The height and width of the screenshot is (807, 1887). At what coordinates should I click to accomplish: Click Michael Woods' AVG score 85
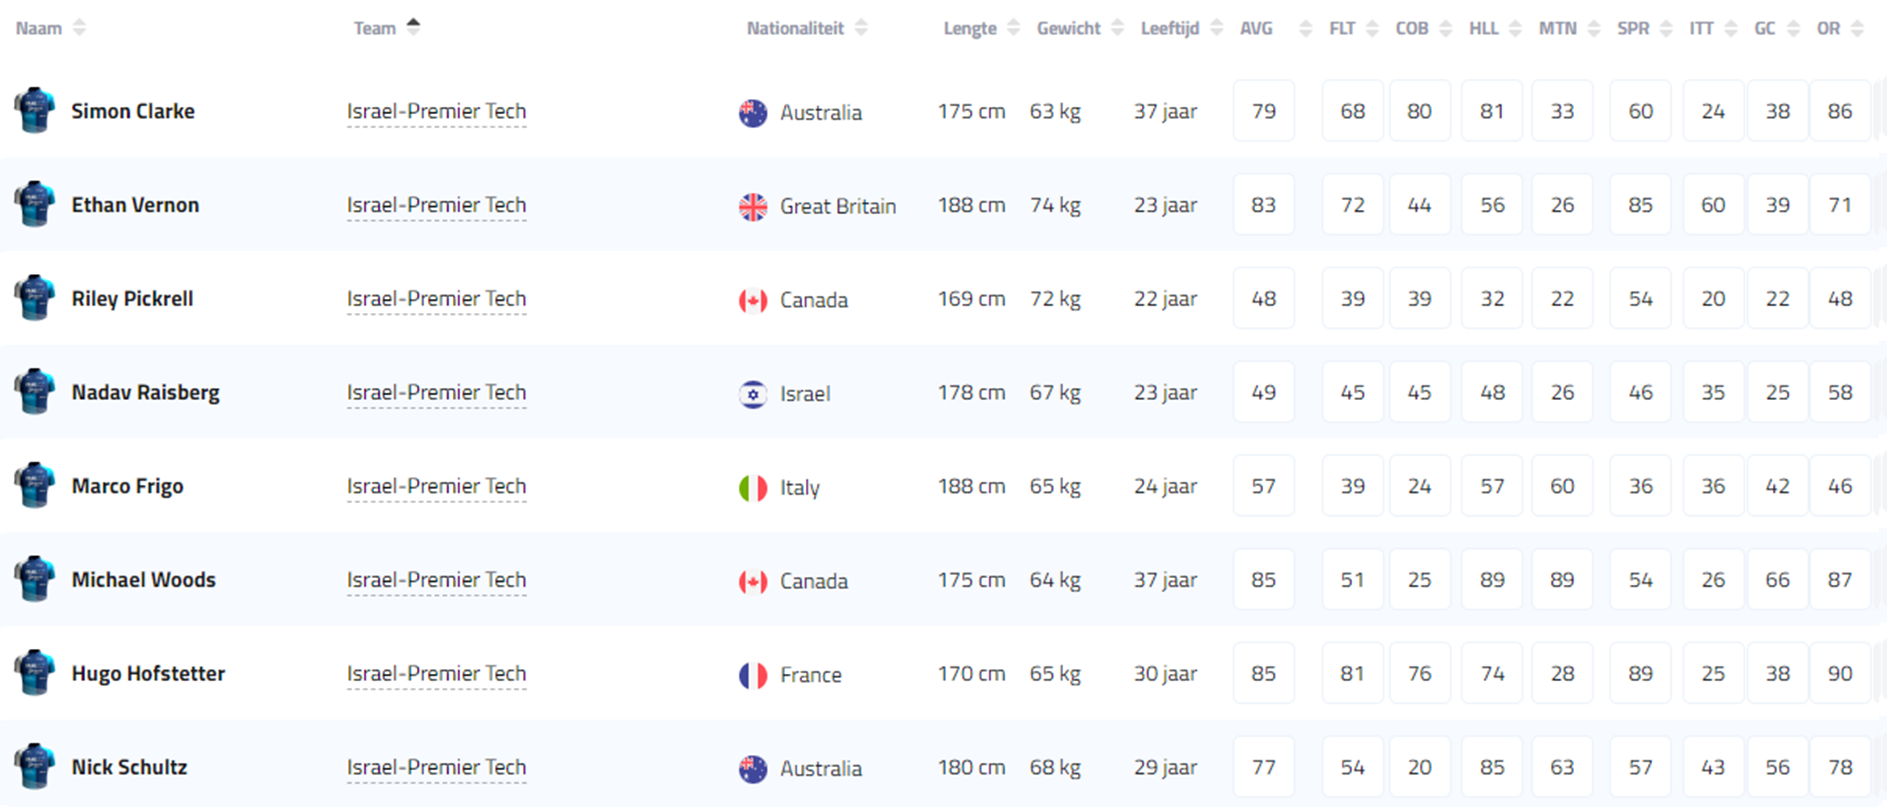[1263, 580]
